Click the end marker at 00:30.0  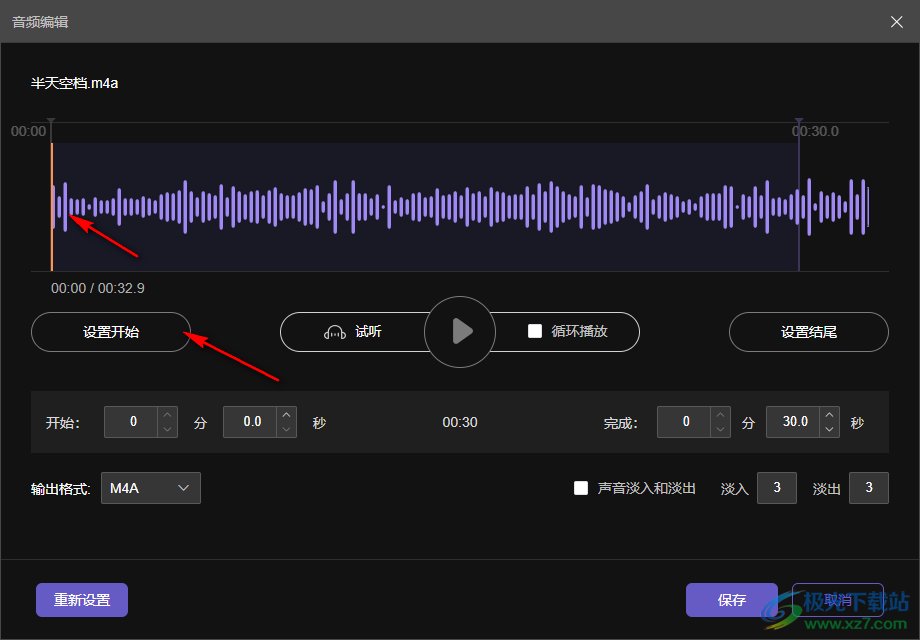point(799,124)
